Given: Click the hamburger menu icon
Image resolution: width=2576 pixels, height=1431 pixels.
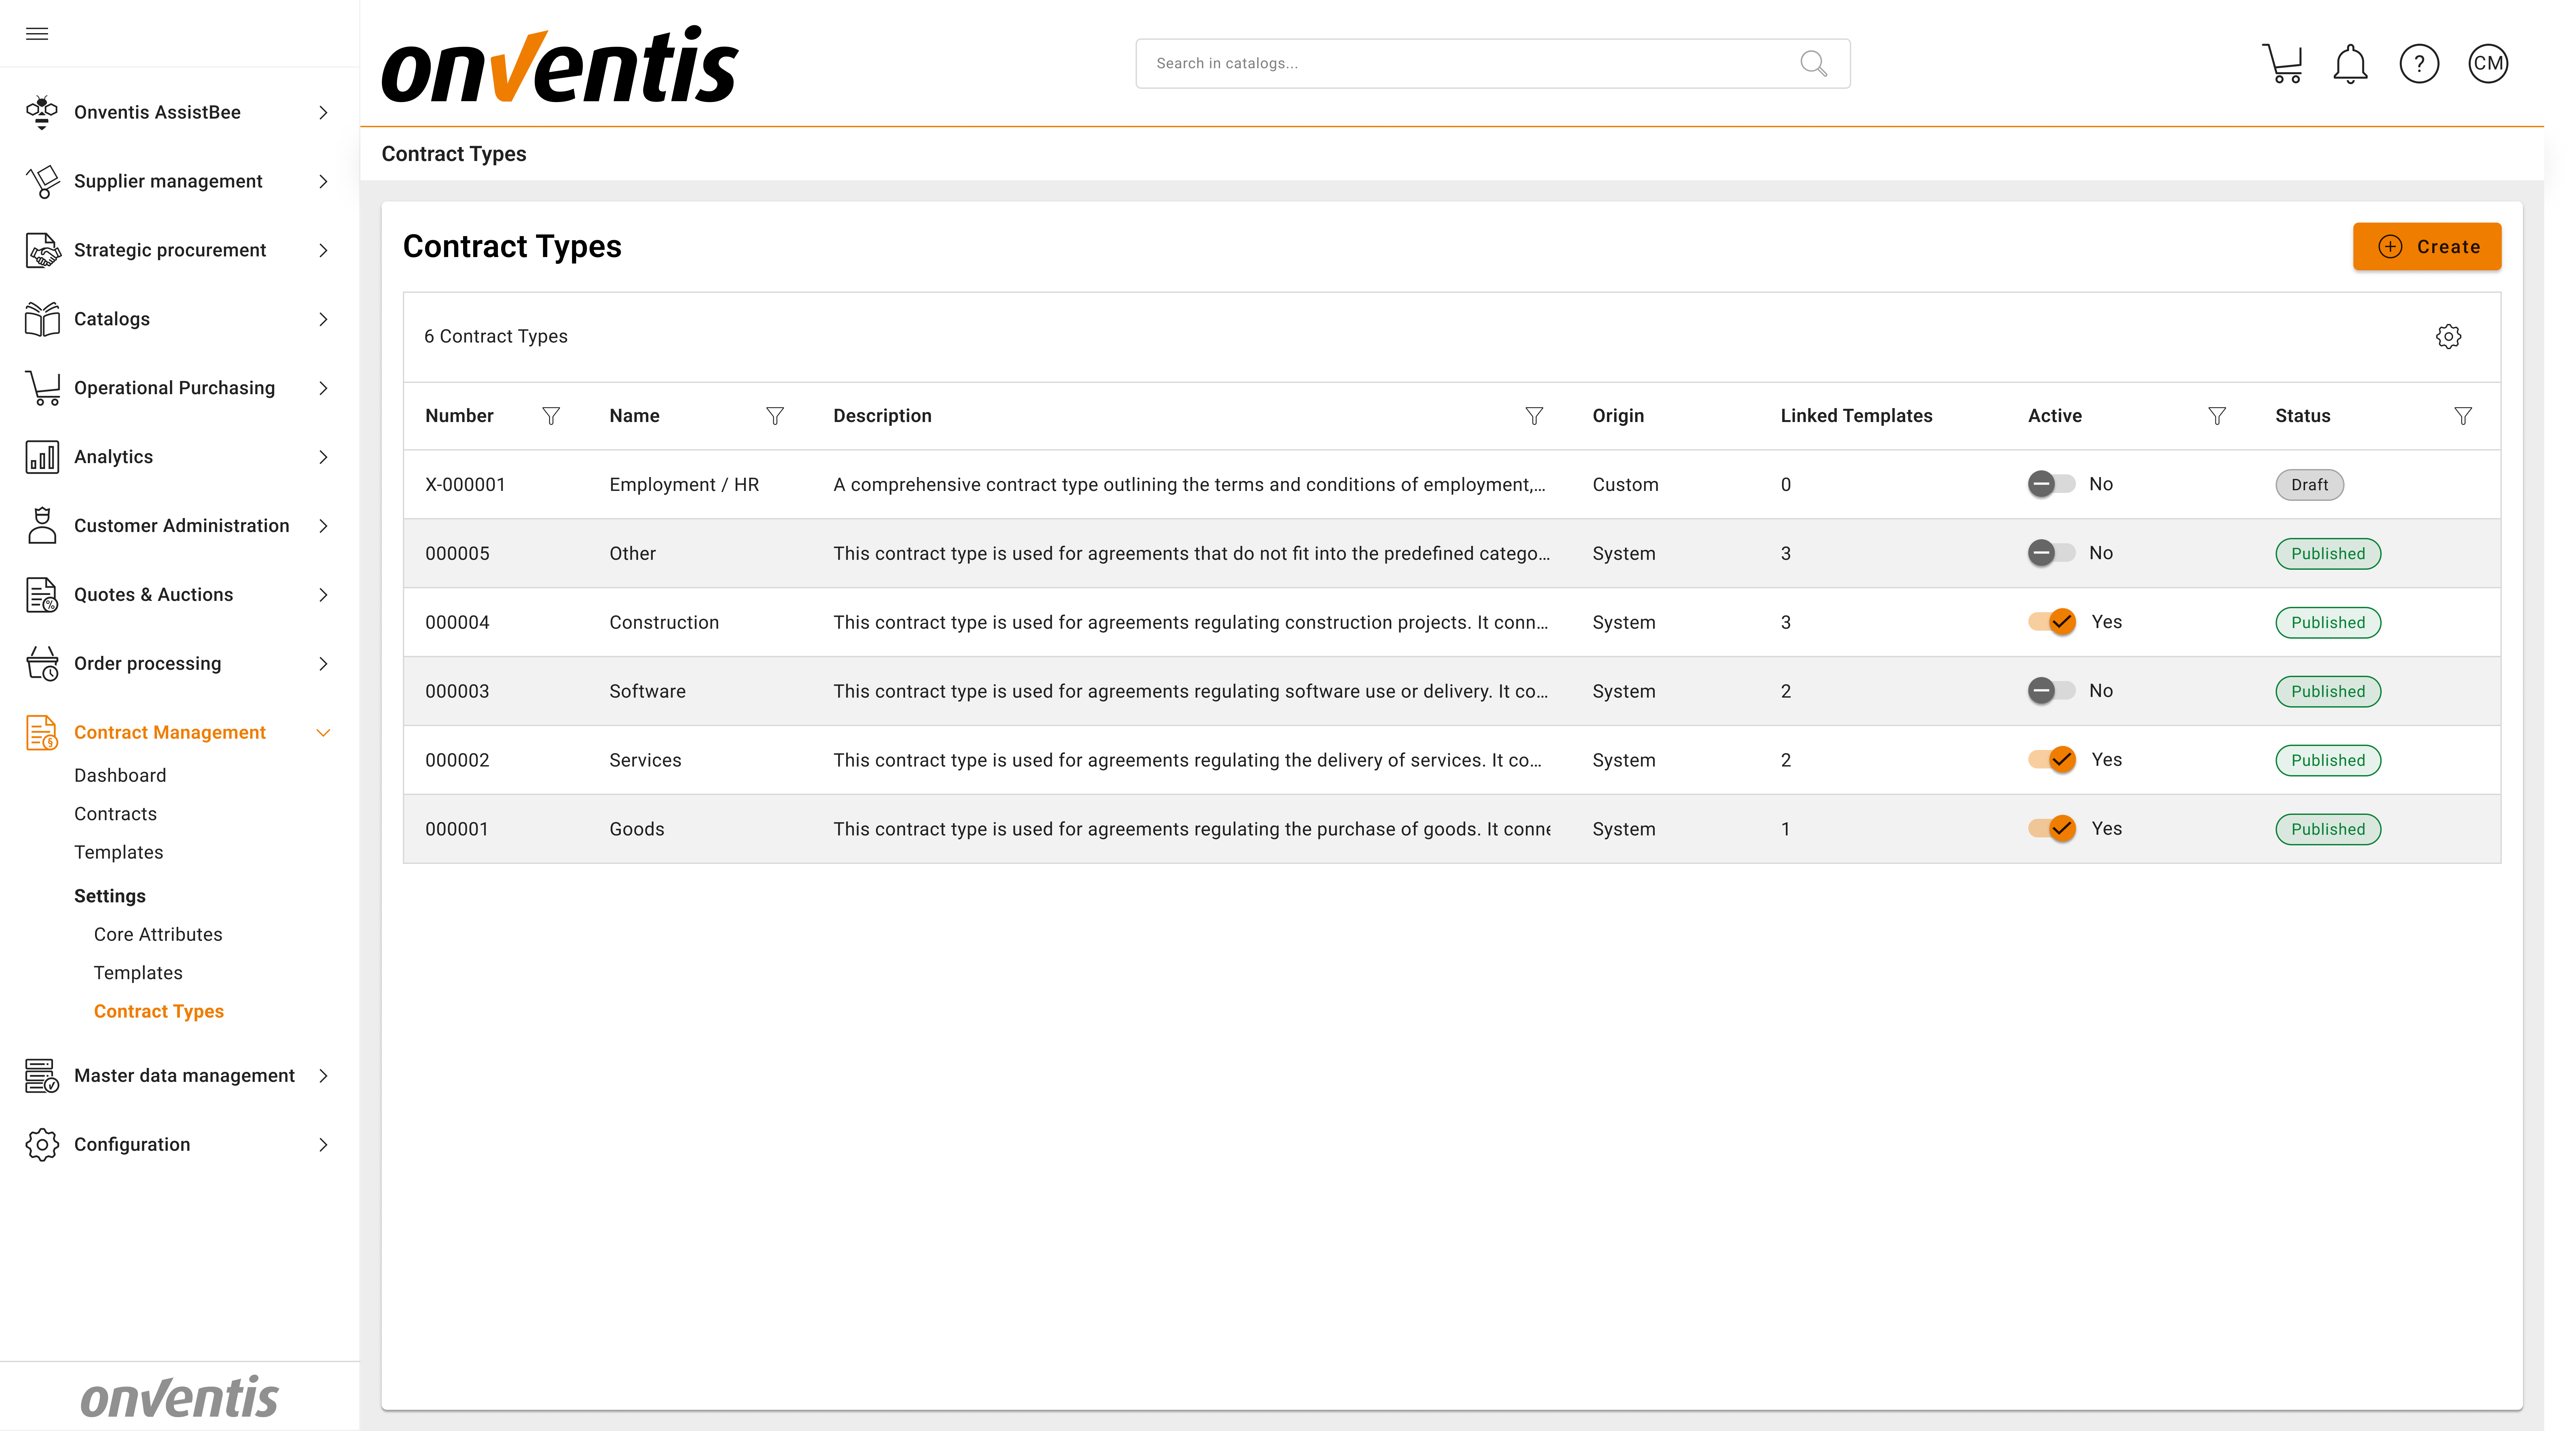Looking at the screenshot, I should click(x=37, y=34).
